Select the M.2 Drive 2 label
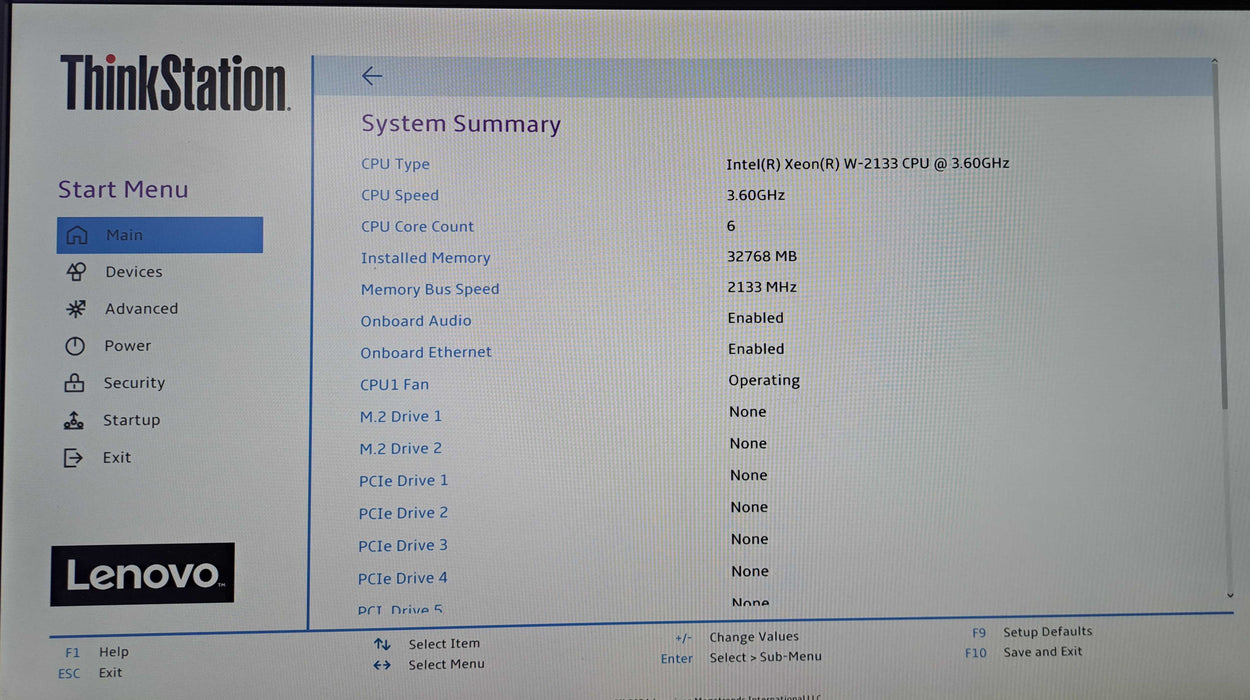 (401, 449)
